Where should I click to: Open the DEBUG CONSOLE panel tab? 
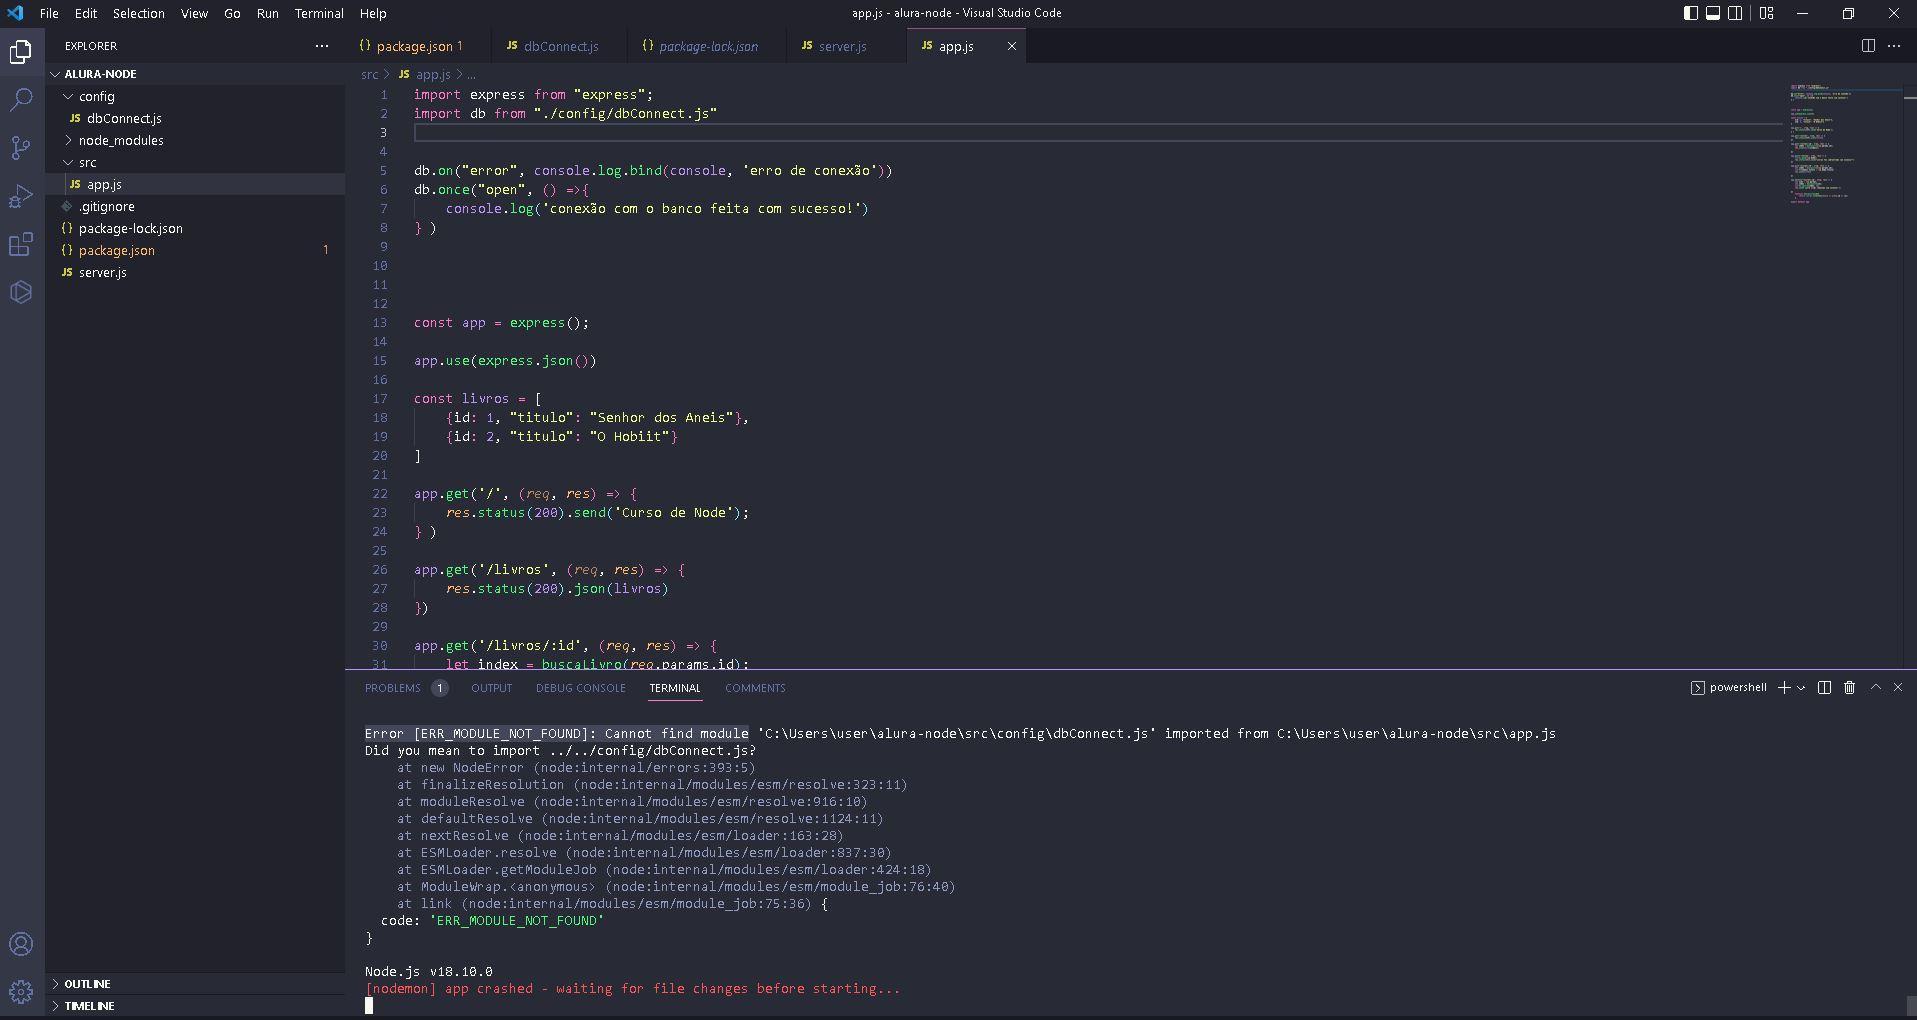(x=580, y=688)
